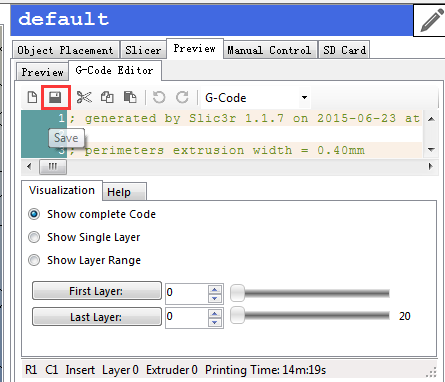Switch to the inner Preview sub-tab
Screen dimensions: 445x382
42,72
